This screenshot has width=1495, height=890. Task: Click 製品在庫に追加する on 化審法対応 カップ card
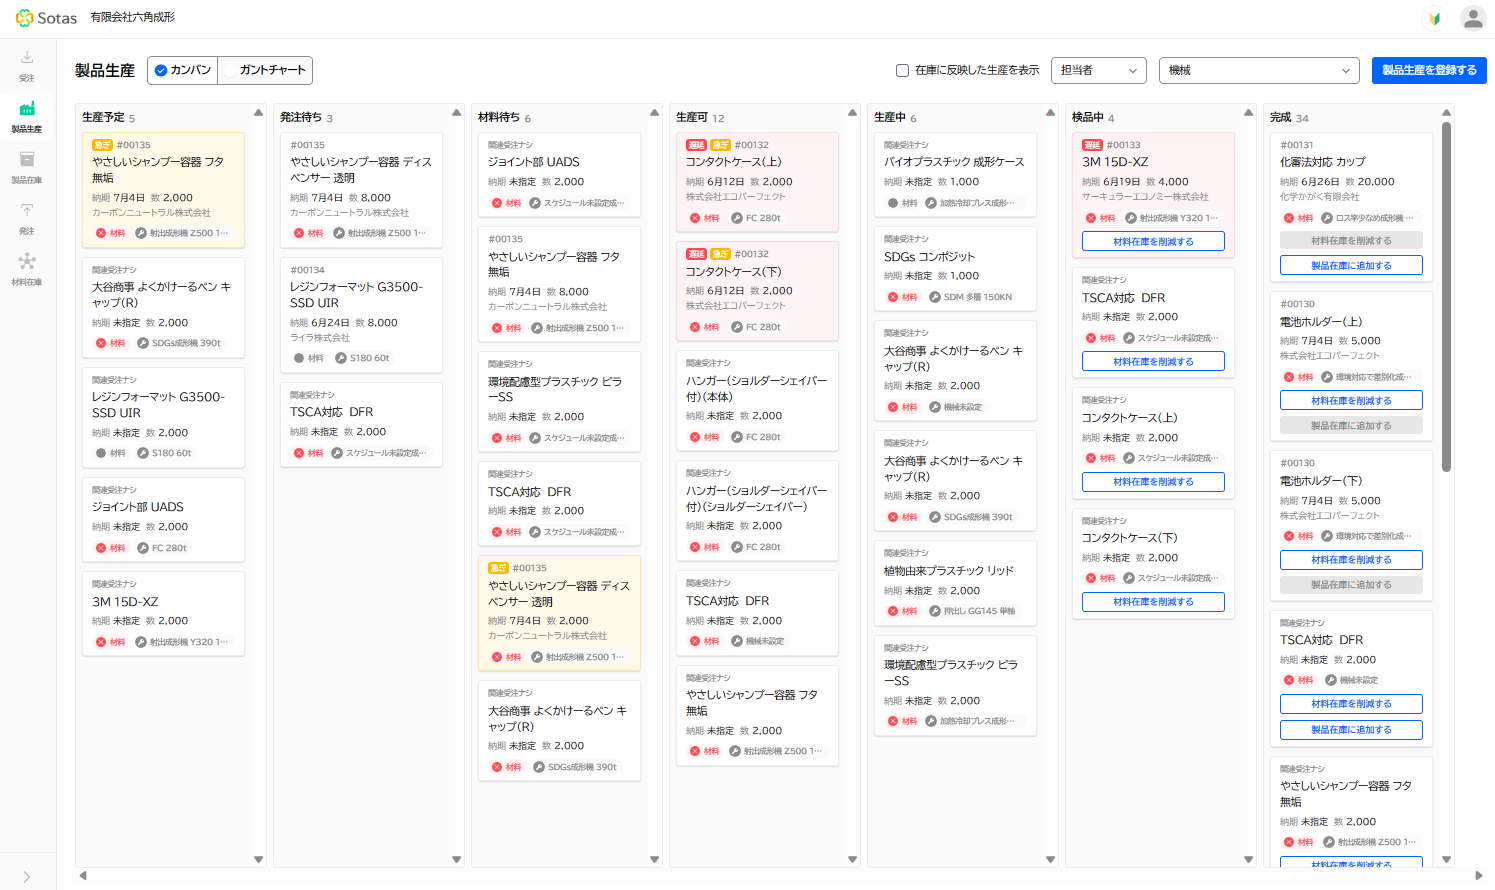(1351, 266)
